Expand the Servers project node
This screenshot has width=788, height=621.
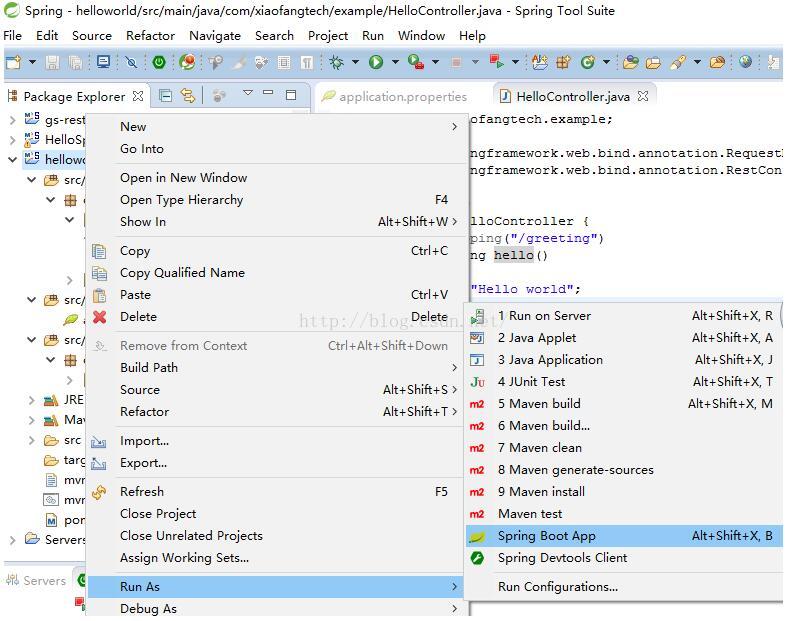click(x=13, y=540)
